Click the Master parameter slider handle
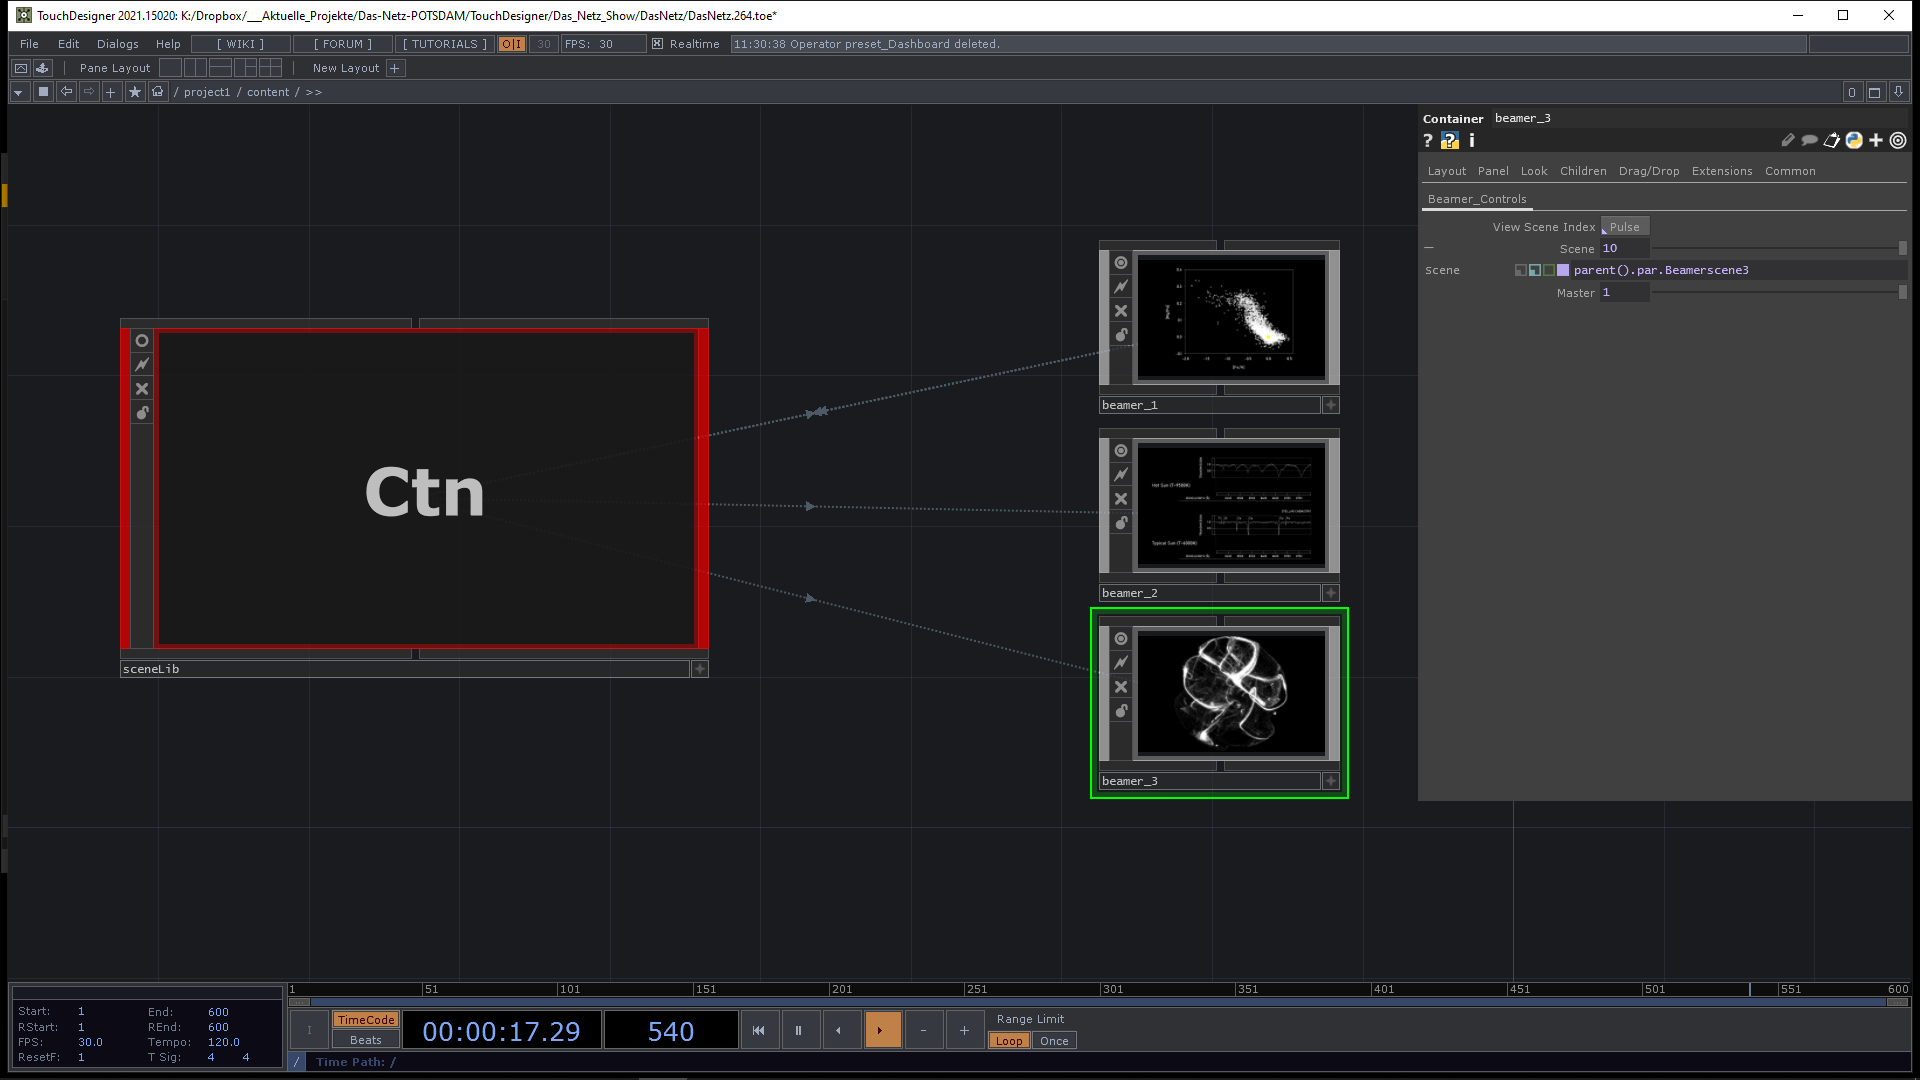The height and width of the screenshot is (1080, 1920). [1902, 292]
